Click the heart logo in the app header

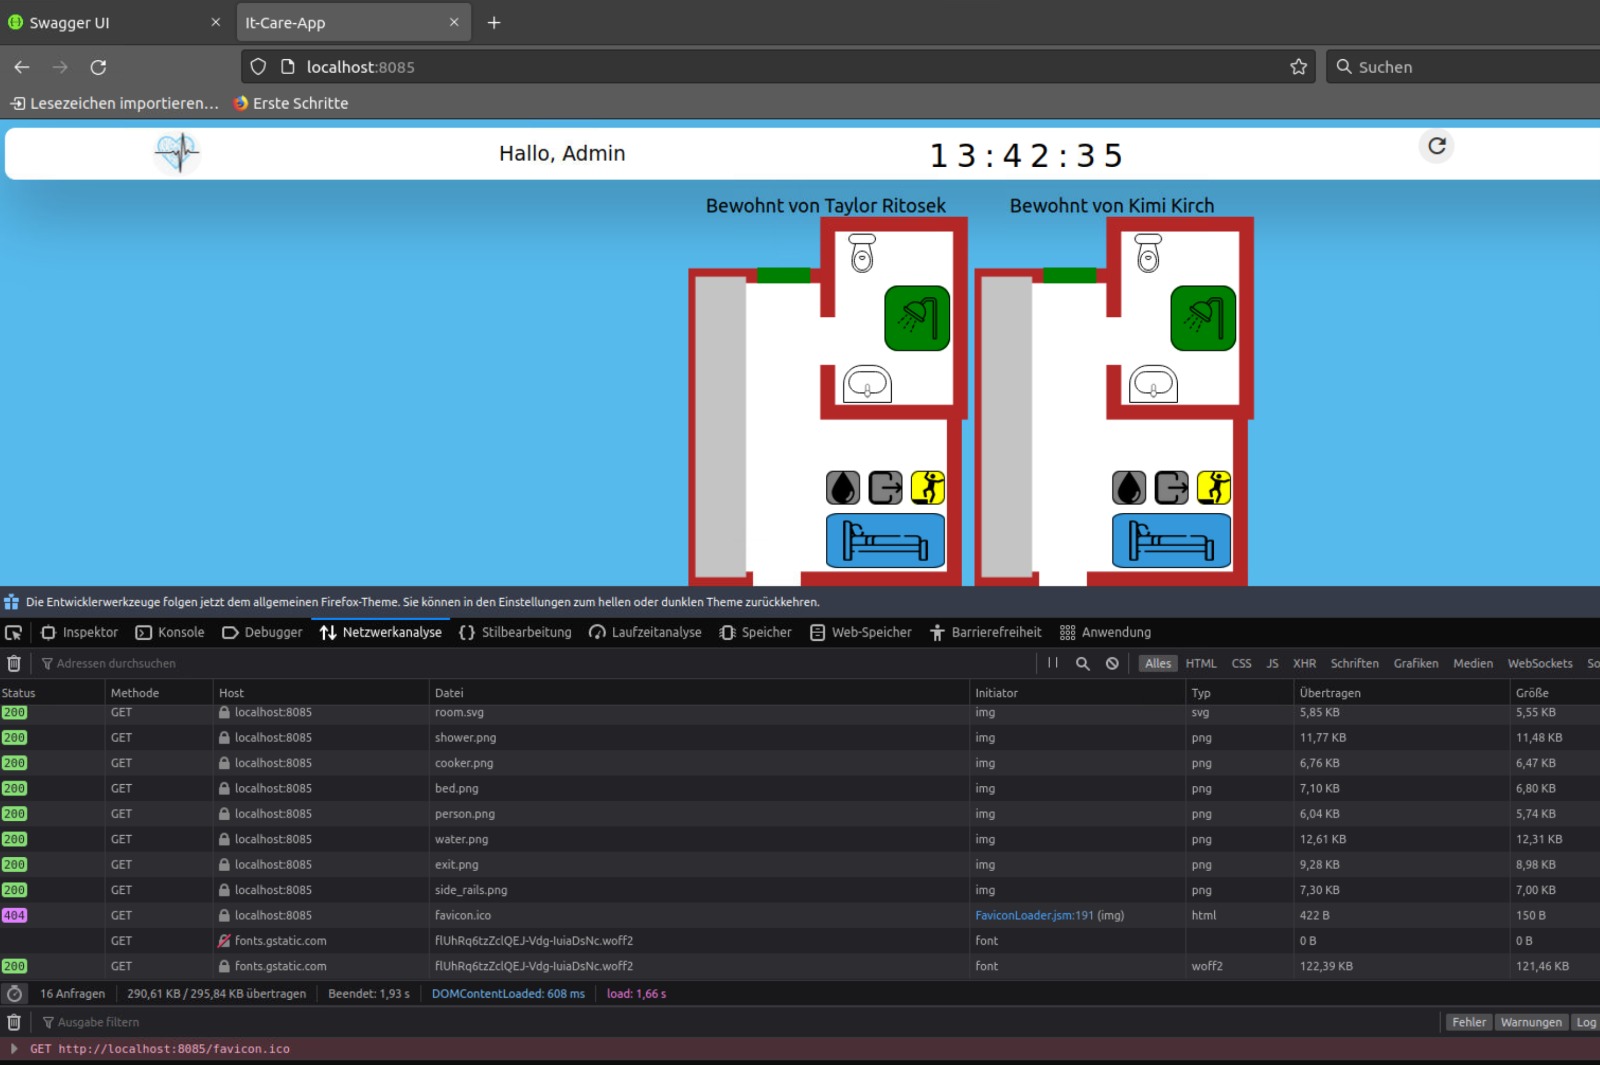point(178,153)
